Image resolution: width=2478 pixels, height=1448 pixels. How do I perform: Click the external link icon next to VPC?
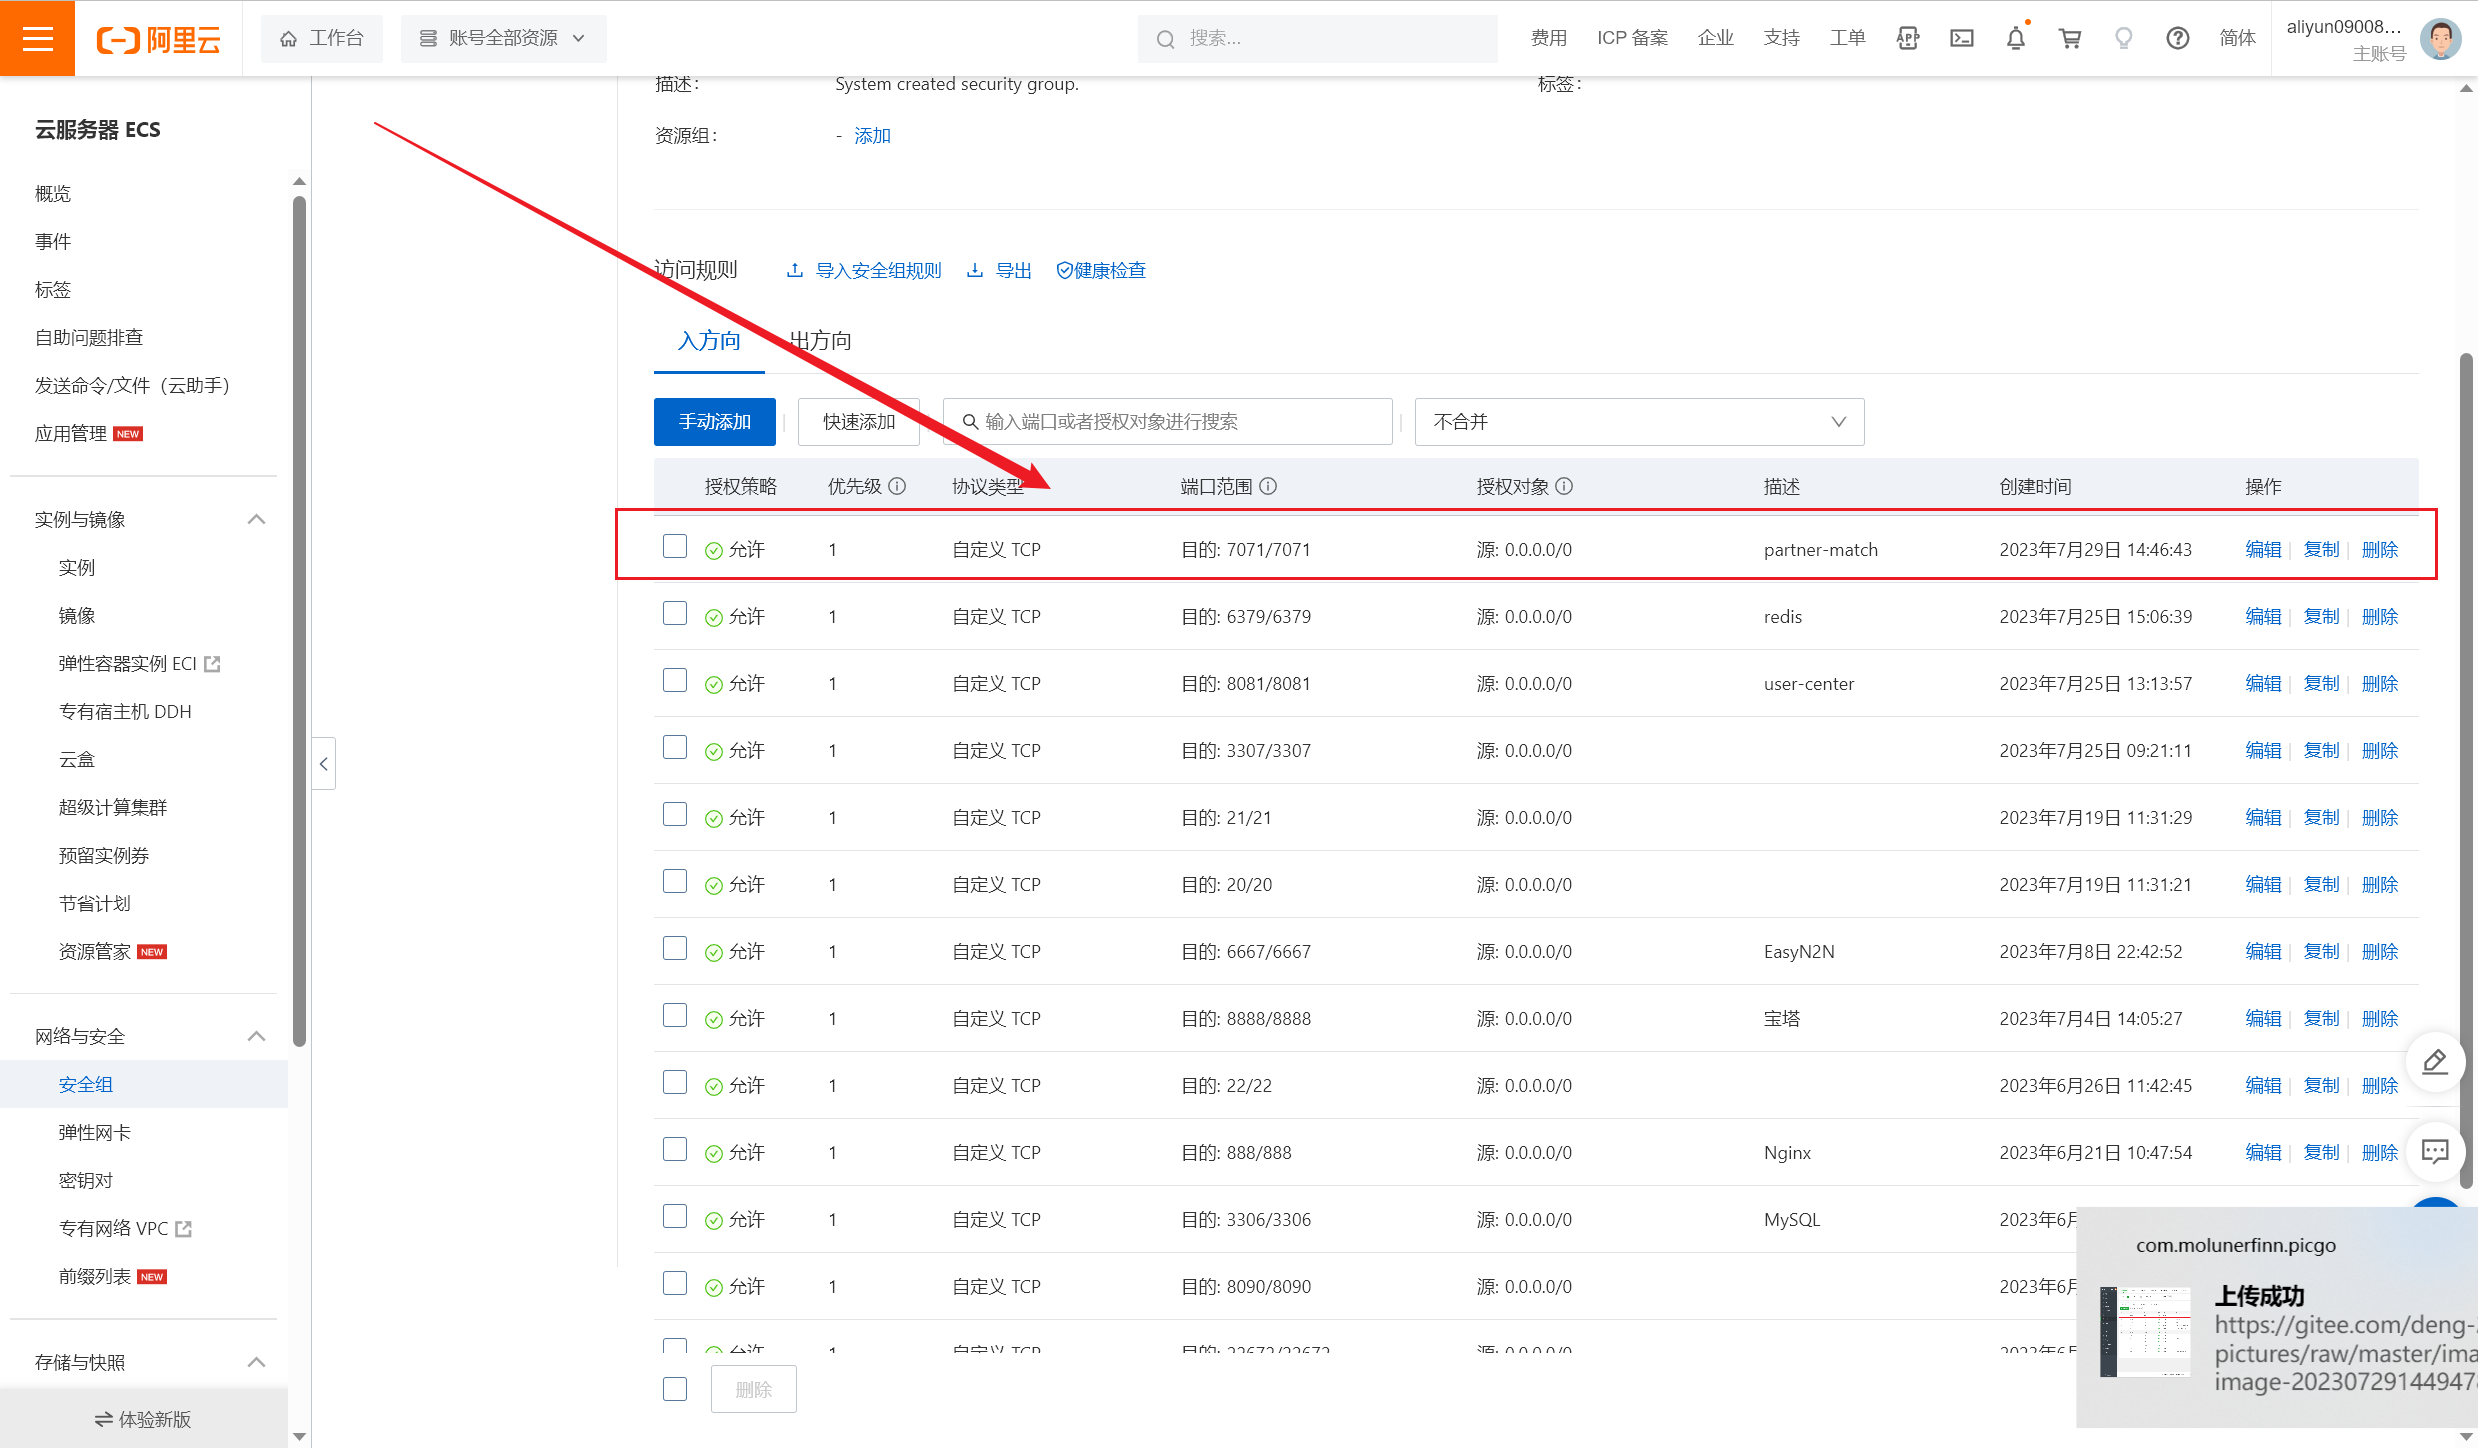pos(184,1229)
